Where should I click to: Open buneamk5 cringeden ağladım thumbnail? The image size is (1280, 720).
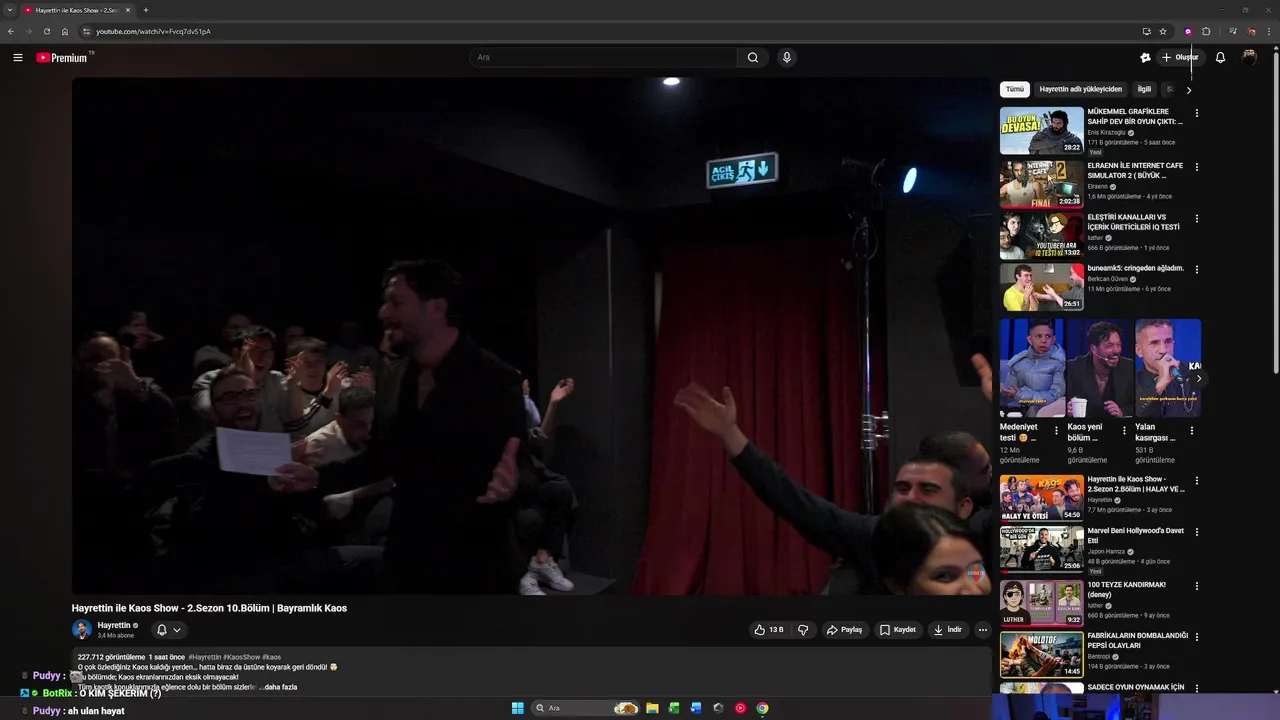tap(1042, 286)
